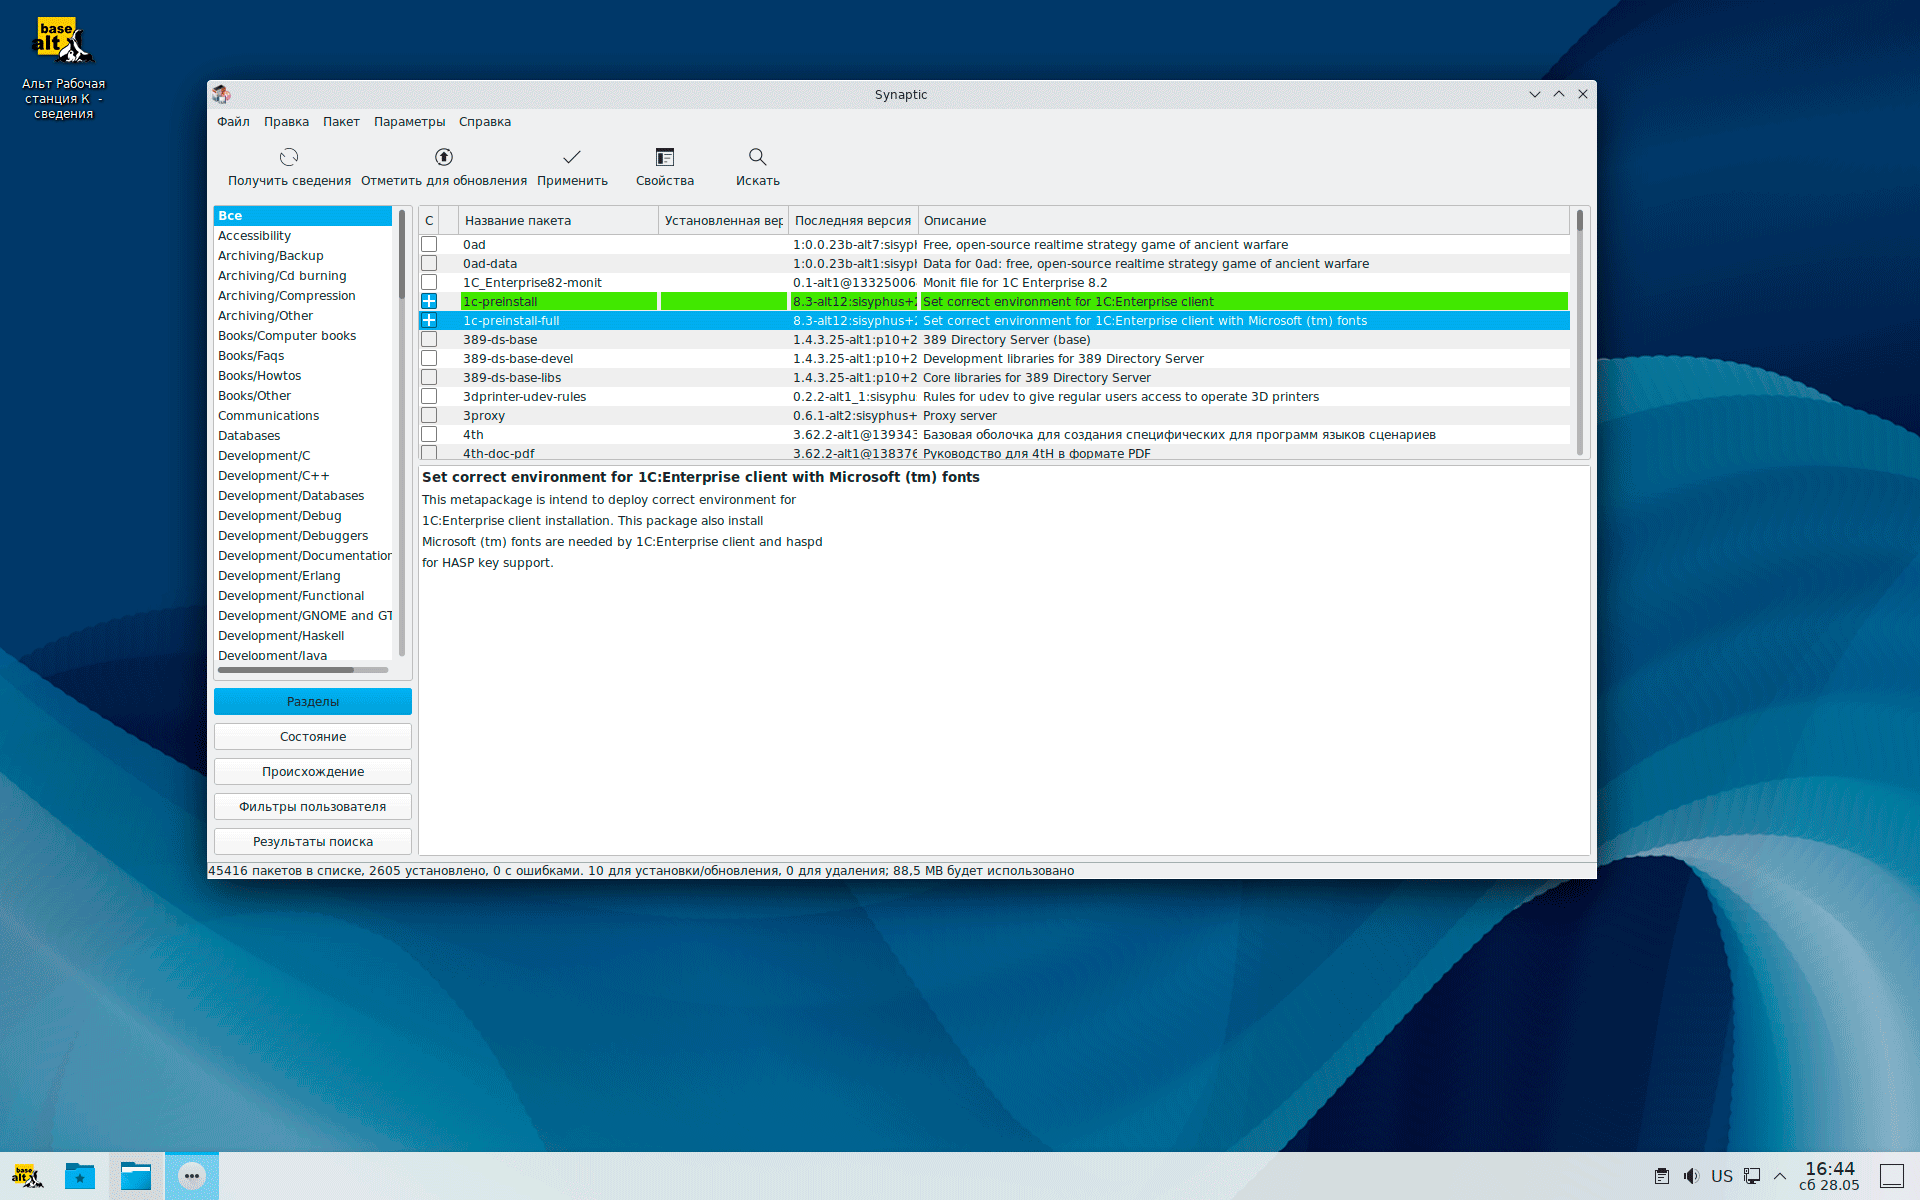1920x1200 pixels.
Task: Click the Mark all upgrades icon (Отметить для обновления)
Action: [444, 157]
